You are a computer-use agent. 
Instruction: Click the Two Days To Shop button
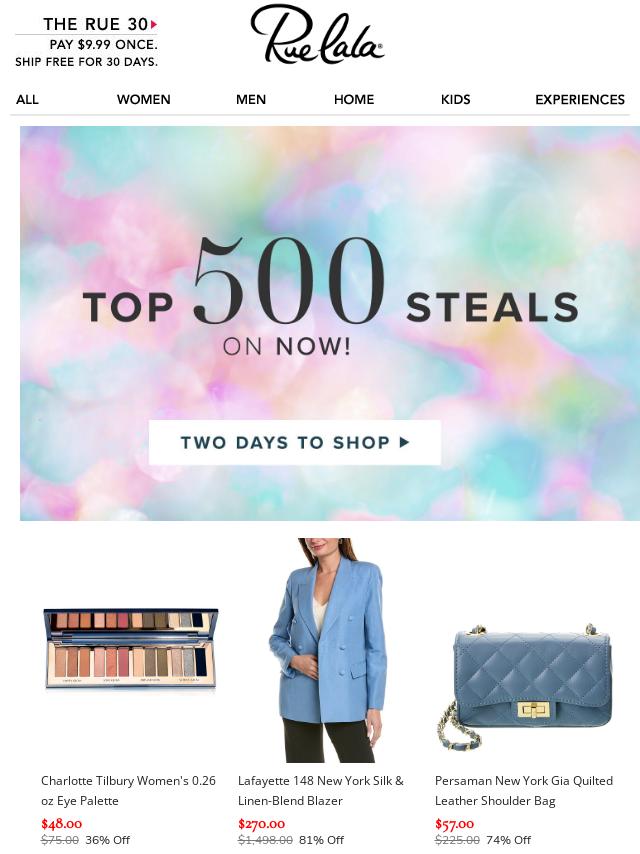coord(295,442)
